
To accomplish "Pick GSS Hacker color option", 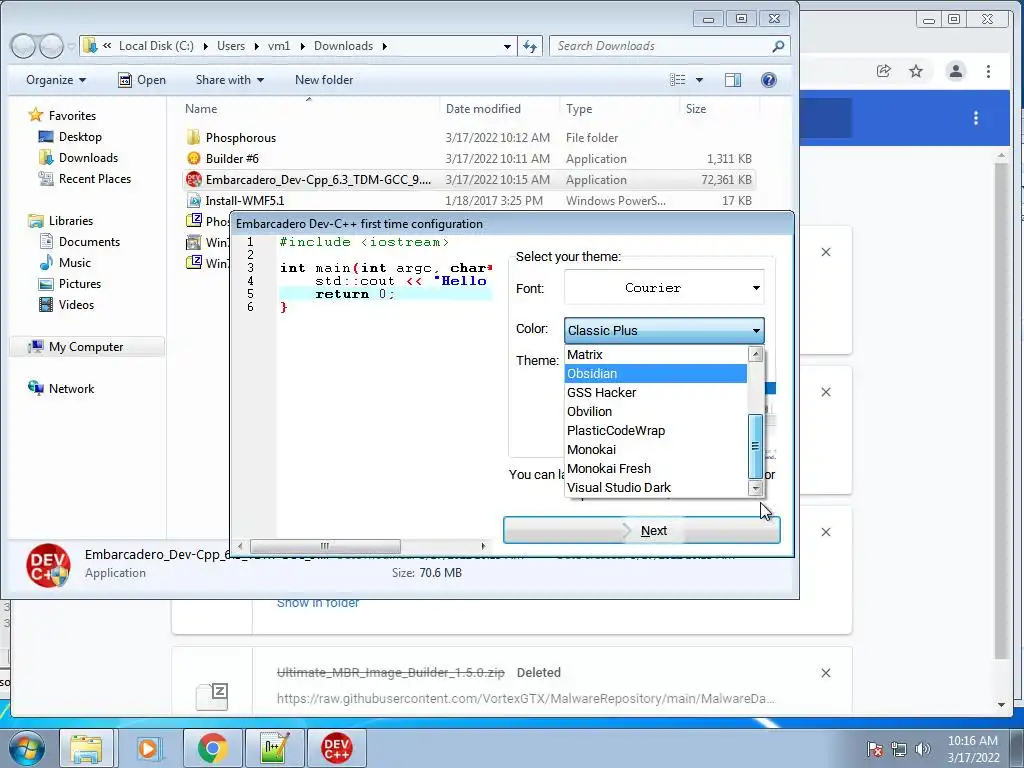I will coord(656,392).
